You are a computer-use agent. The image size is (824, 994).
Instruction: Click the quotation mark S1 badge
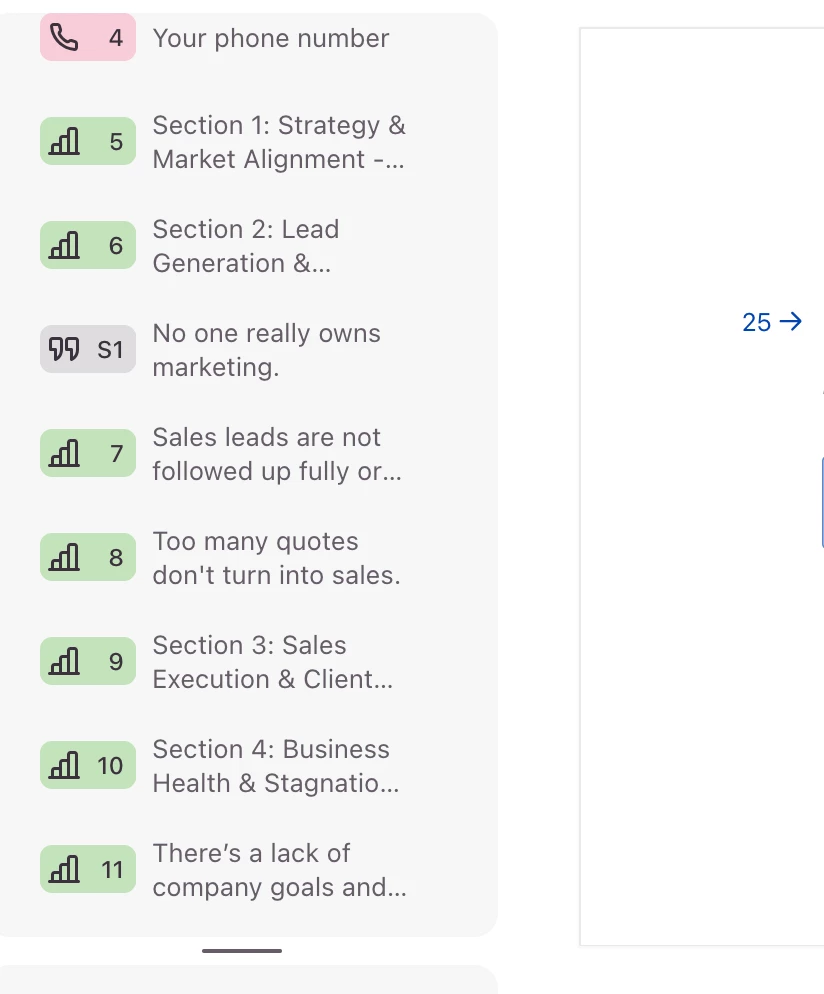[x=88, y=350]
